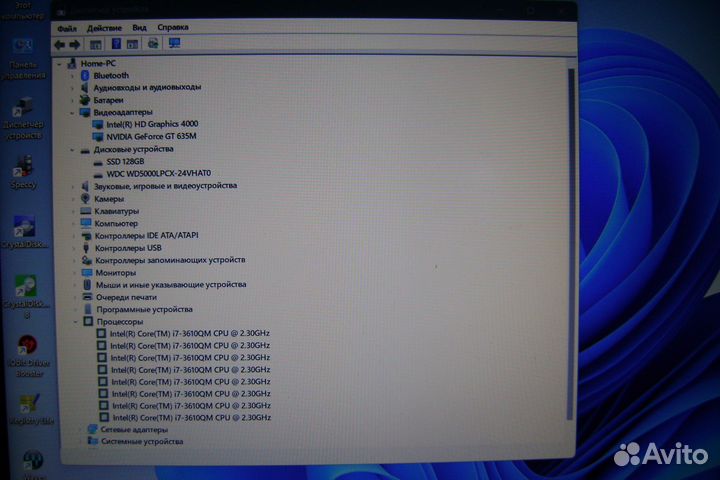This screenshot has height=480, width=720.
Task: Click the Системные устройства icon
Action: tap(93, 441)
